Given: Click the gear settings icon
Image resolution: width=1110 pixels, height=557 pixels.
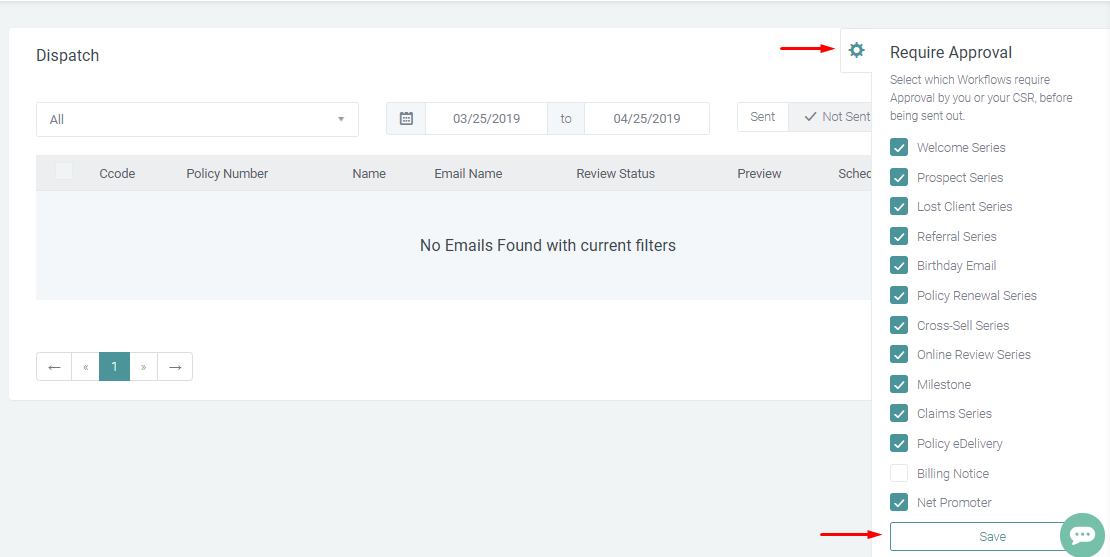Looking at the screenshot, I should coord(856,50).
